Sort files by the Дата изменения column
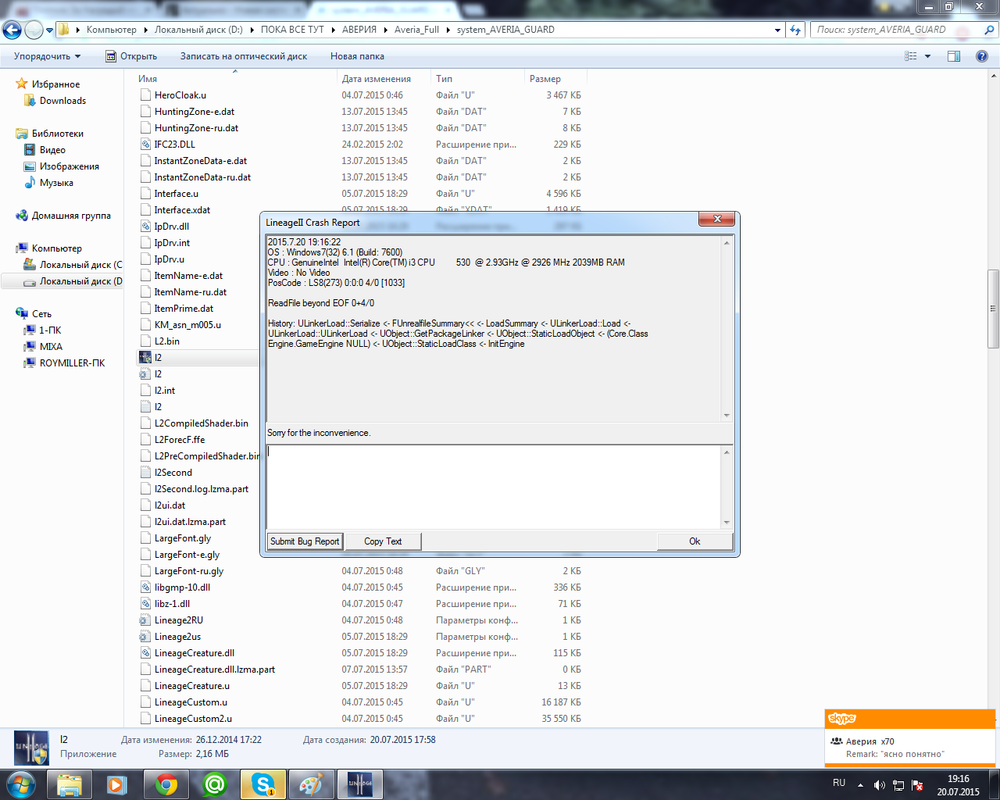The height and width of the screenshot is (800, 1000). click(x=376, y=78)
